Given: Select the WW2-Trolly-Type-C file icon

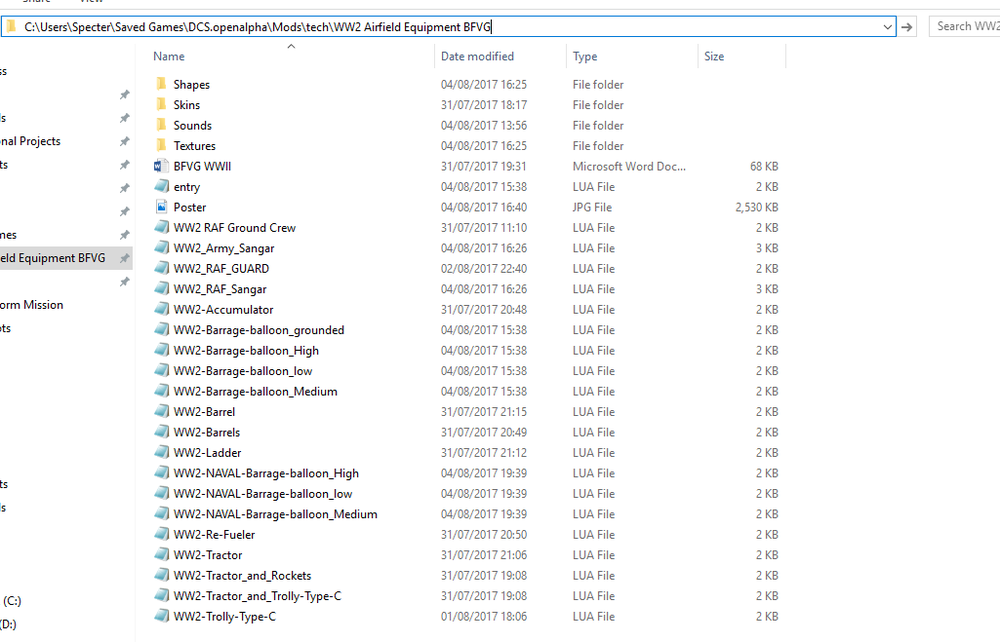Looking at the screenshot, I should (x=161, y=616).
